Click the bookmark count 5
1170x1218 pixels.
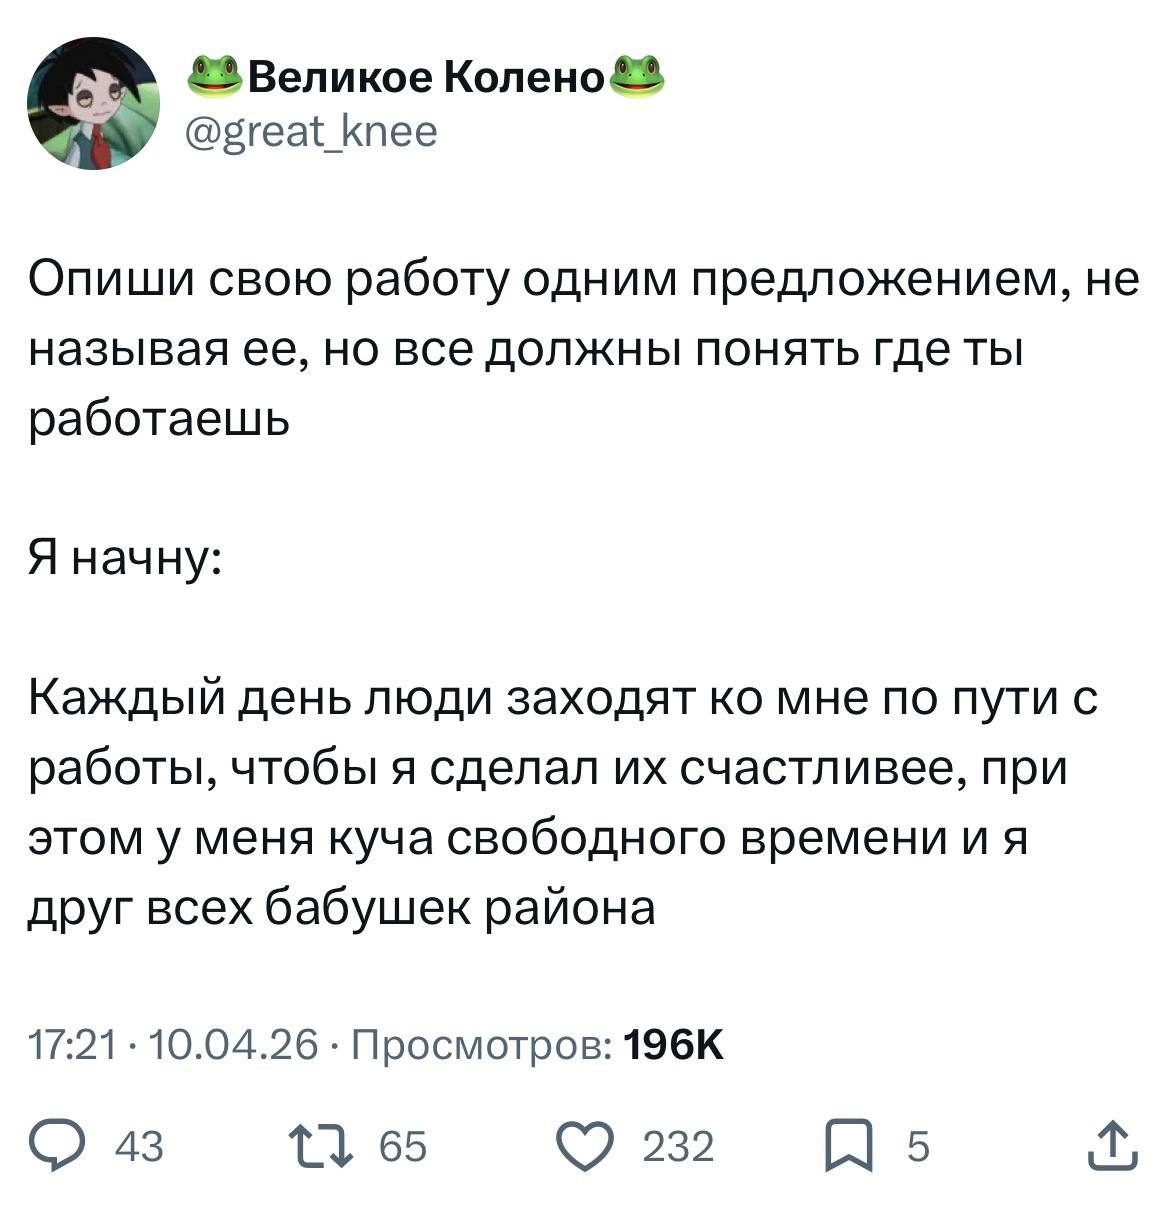pyautogui.click(x=917, y=1147)
